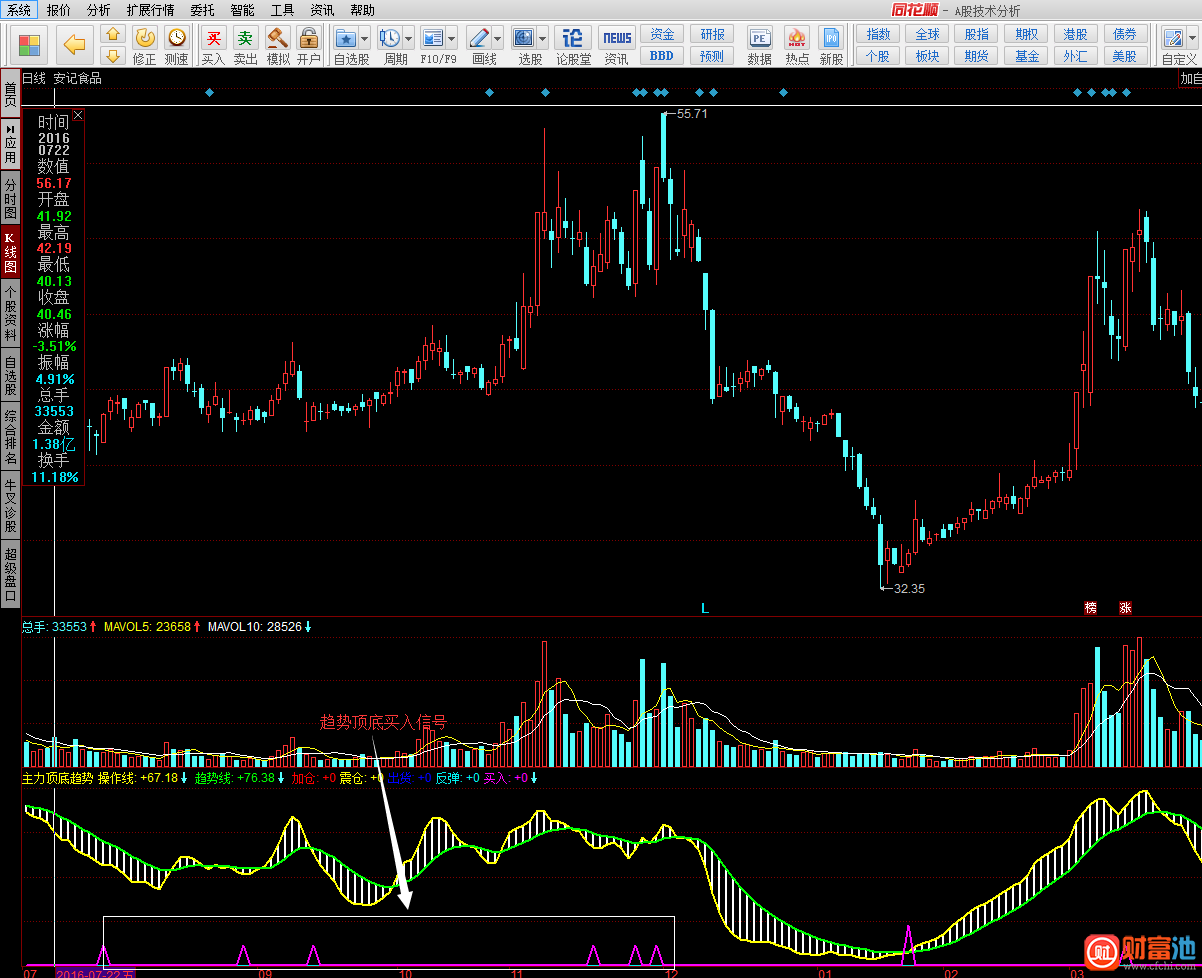Switch to the K线图 sidebar tab
The height and width of the screenshot is (978, 1202).
pos(10,253)
